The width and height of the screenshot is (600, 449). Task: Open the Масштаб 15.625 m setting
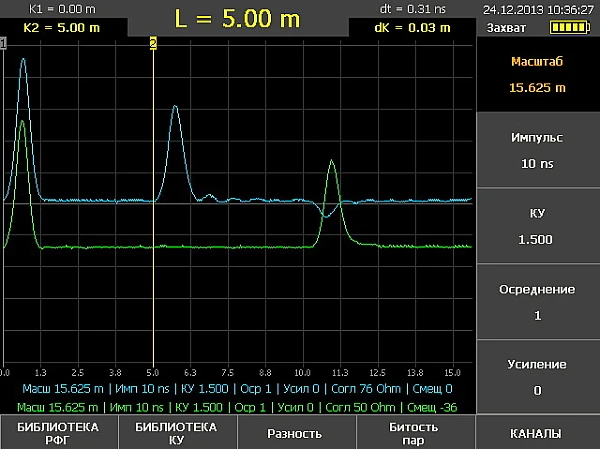[x=537, y=75]
